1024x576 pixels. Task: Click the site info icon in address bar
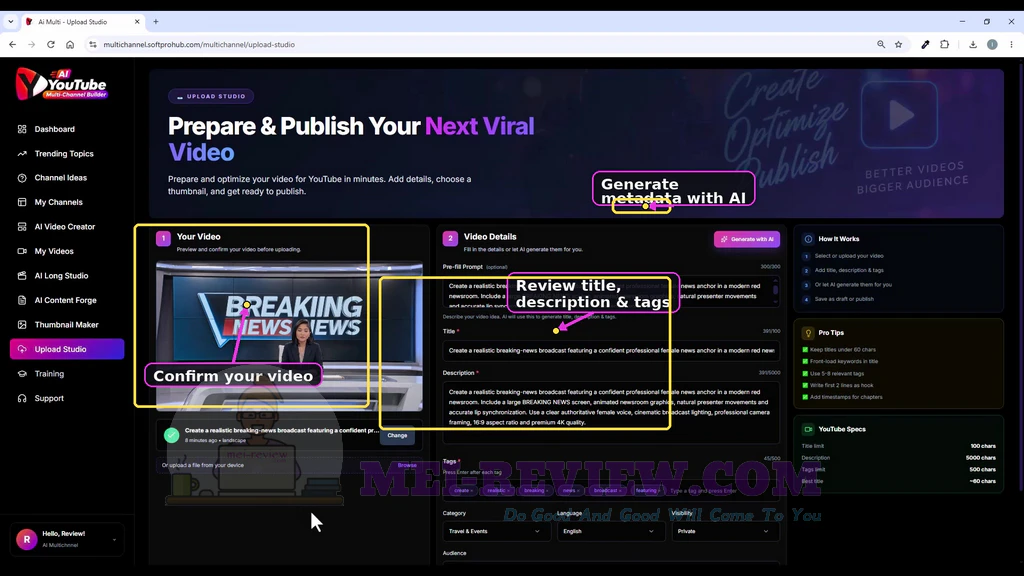93,44
